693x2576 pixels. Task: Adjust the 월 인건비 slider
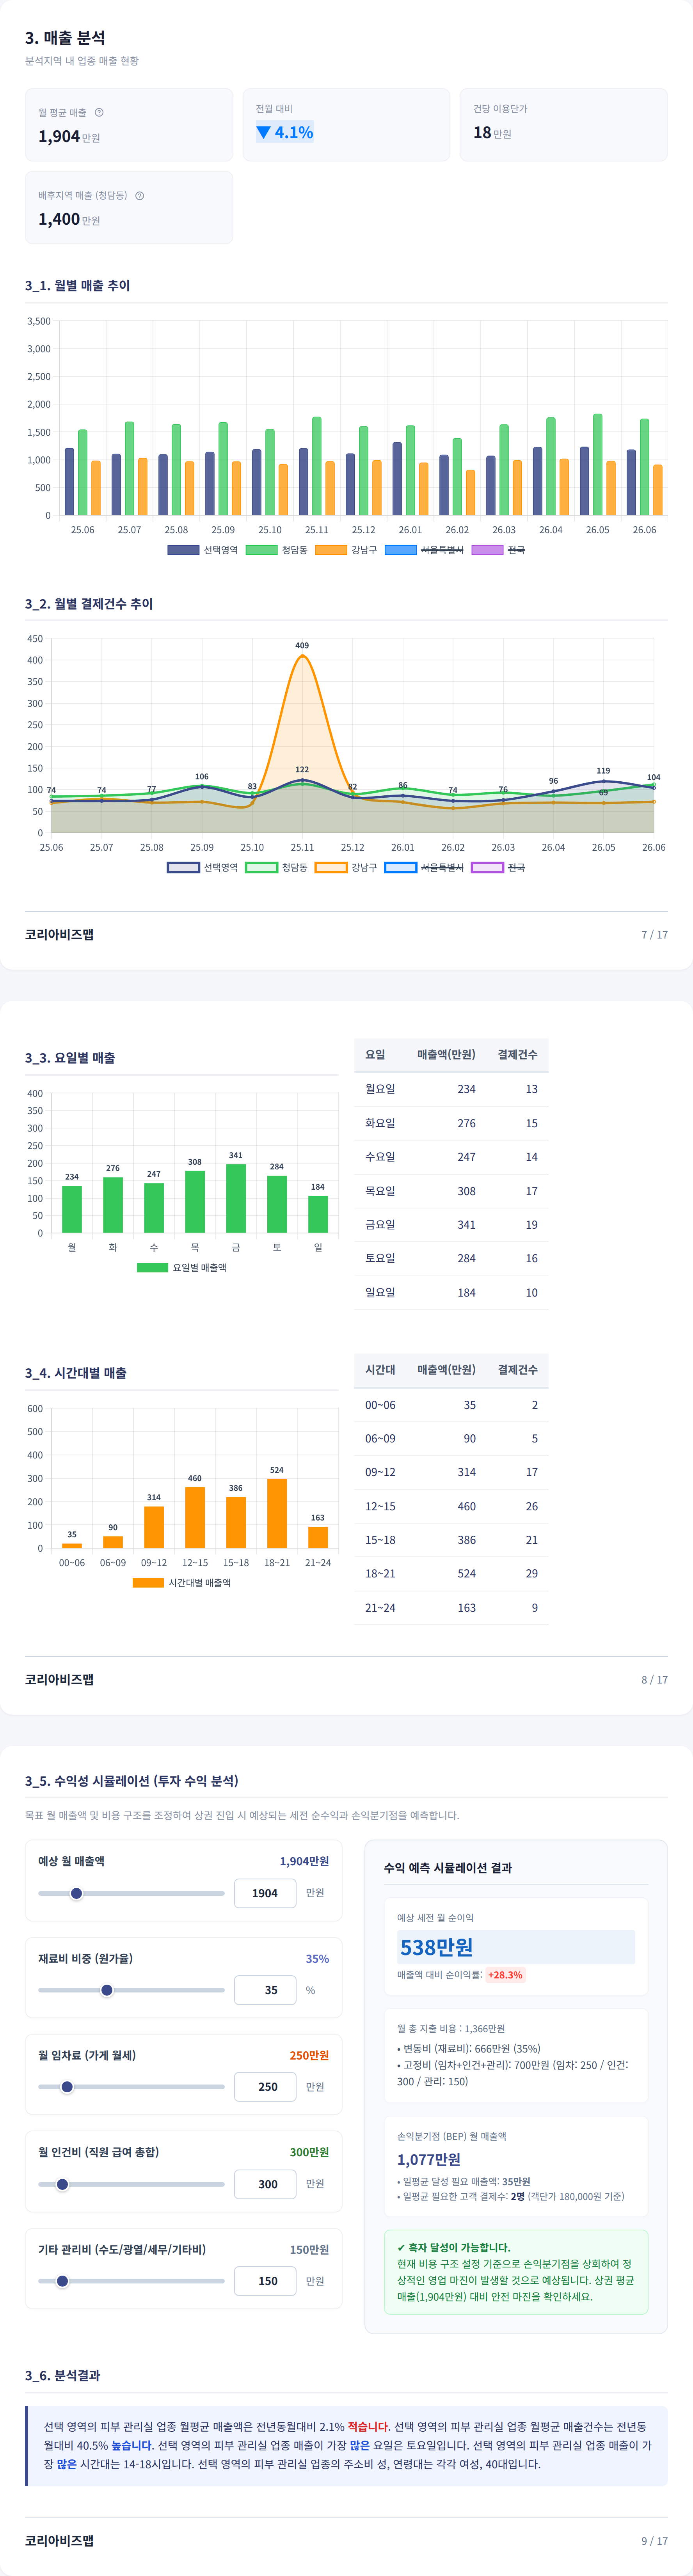(x=131, y=2184)
